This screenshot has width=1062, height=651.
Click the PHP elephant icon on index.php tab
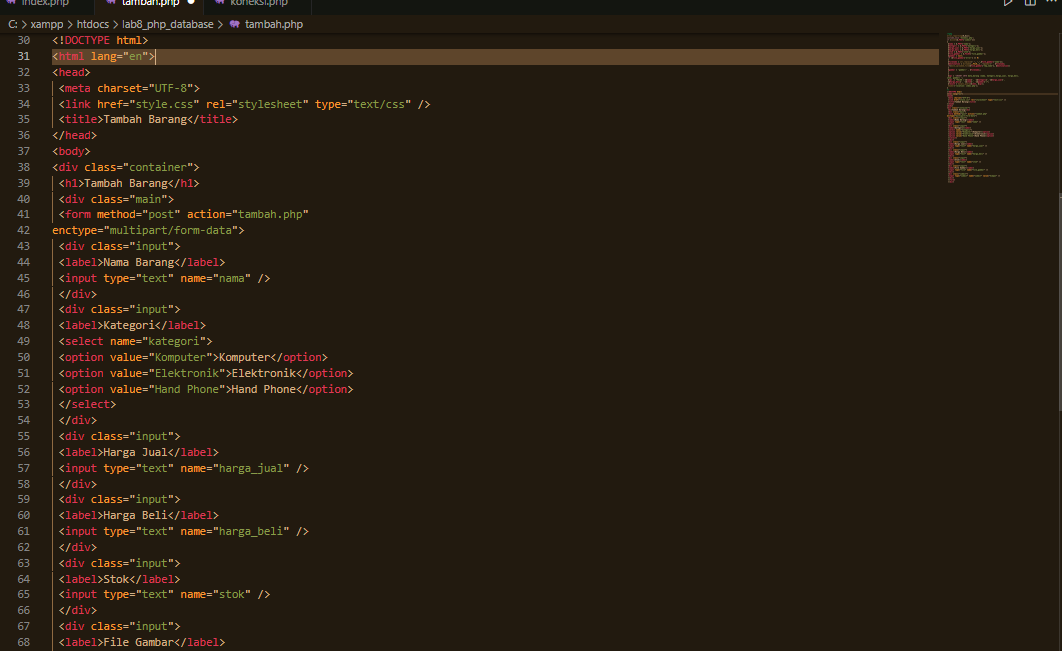click(x=12, y=4)
